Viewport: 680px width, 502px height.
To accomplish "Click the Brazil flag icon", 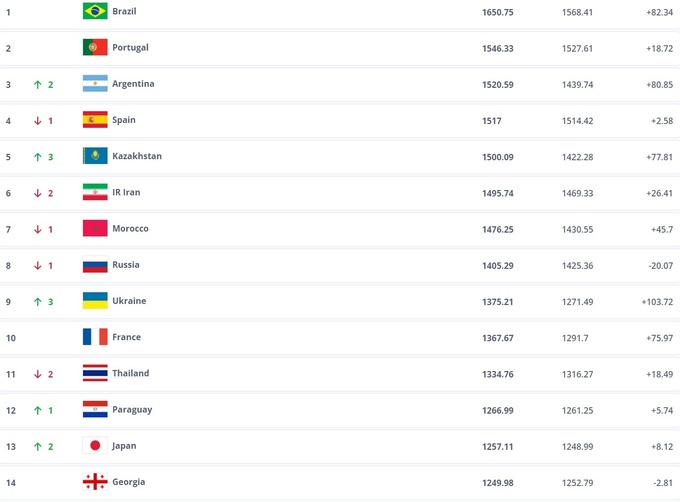I will coord(95,11).
